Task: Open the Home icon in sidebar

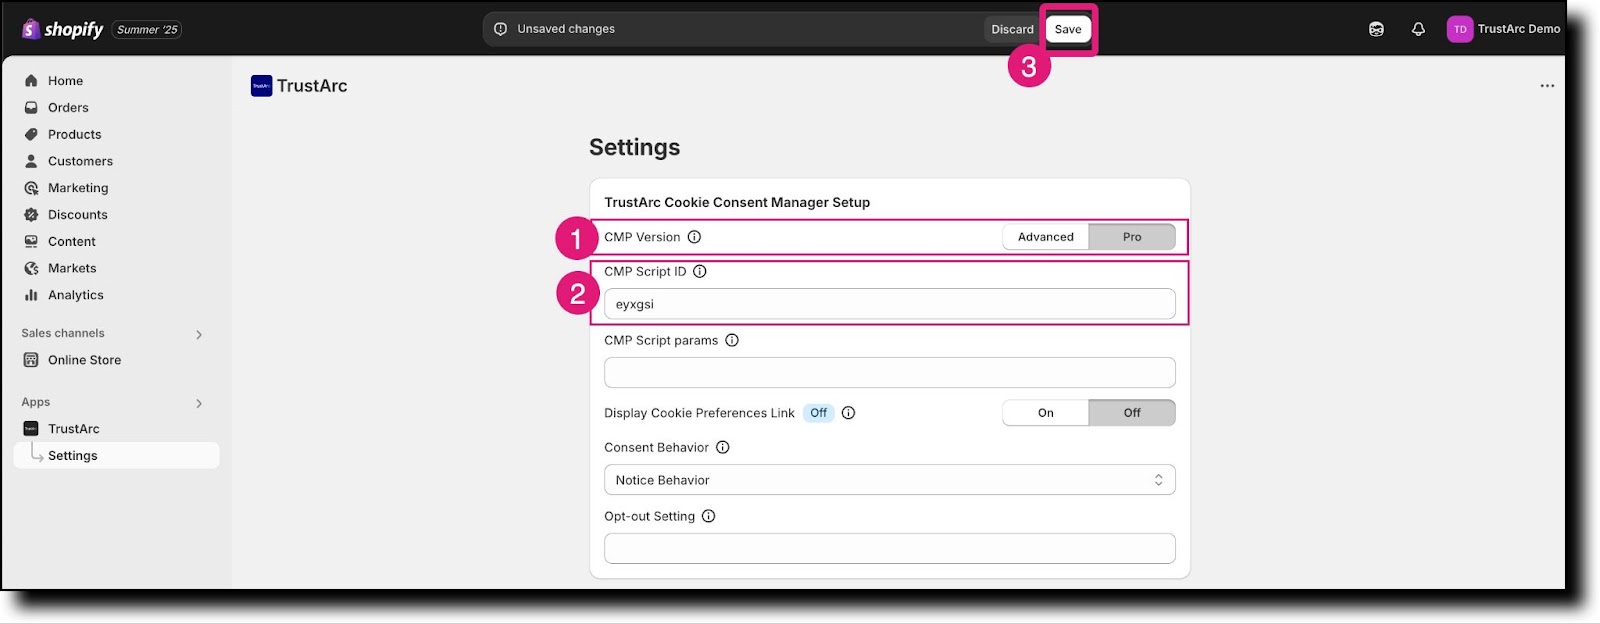Action: coord(31,81)
